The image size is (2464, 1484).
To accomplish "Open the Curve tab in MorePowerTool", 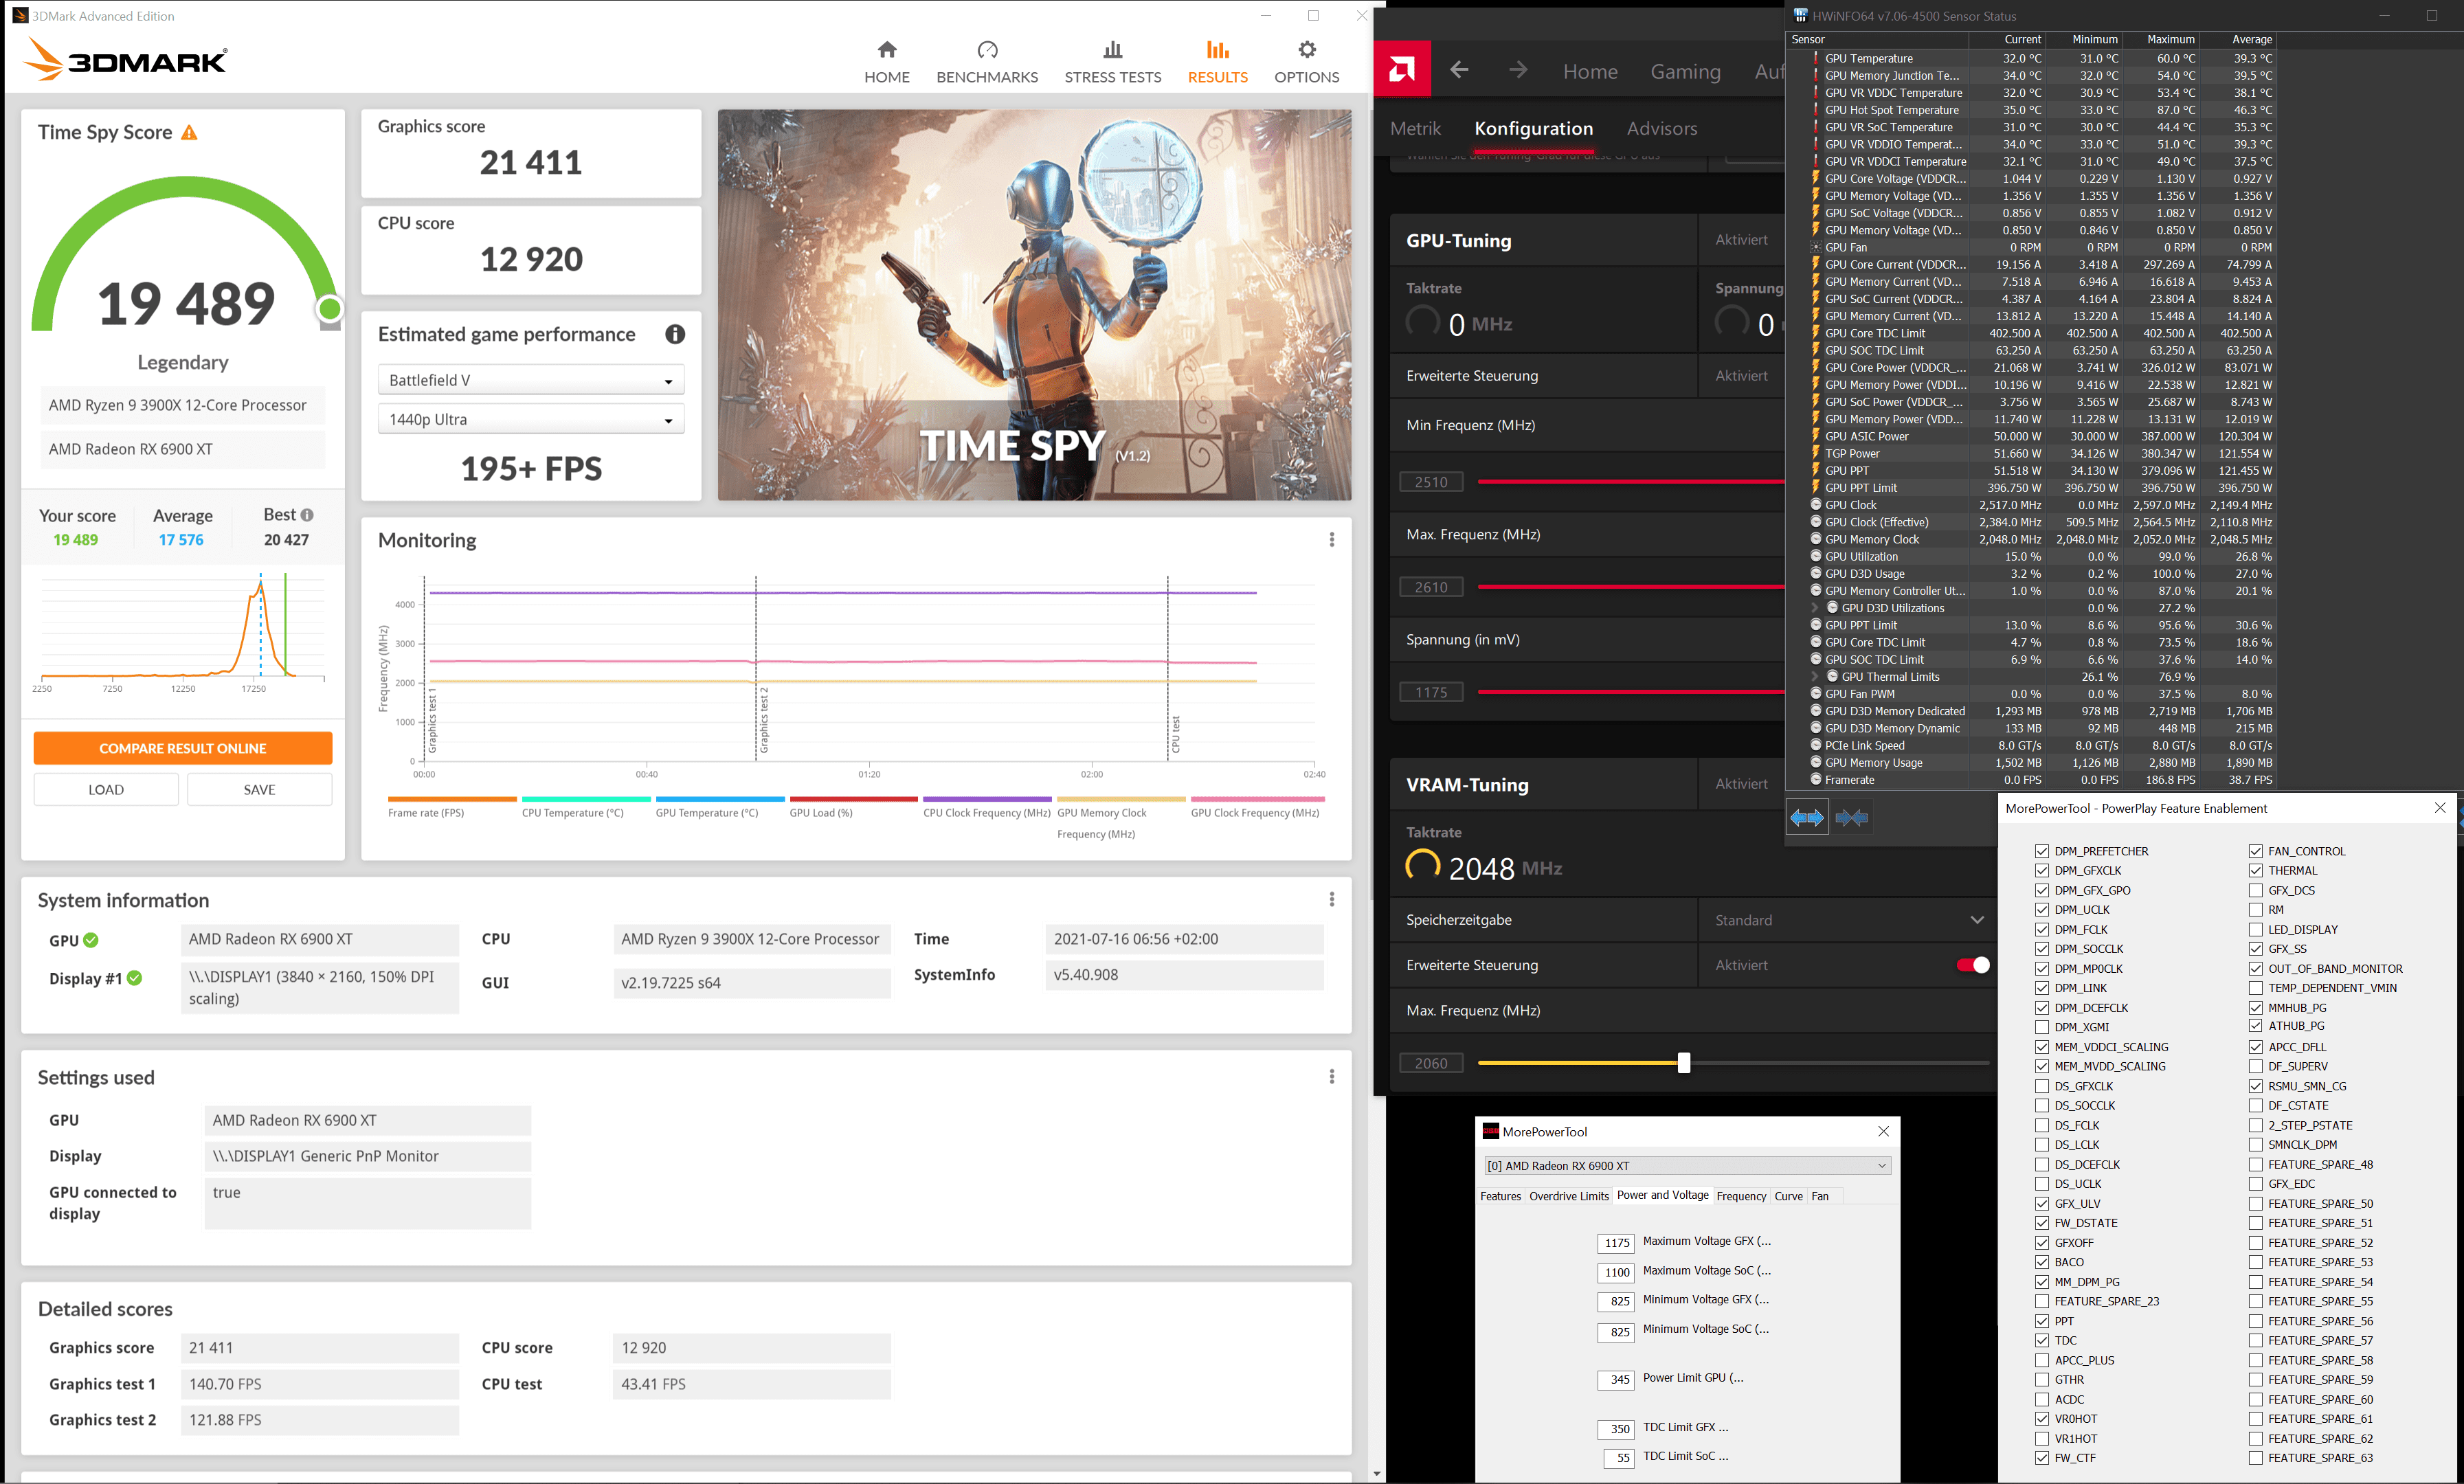I will click(x=1788, y=1196).
